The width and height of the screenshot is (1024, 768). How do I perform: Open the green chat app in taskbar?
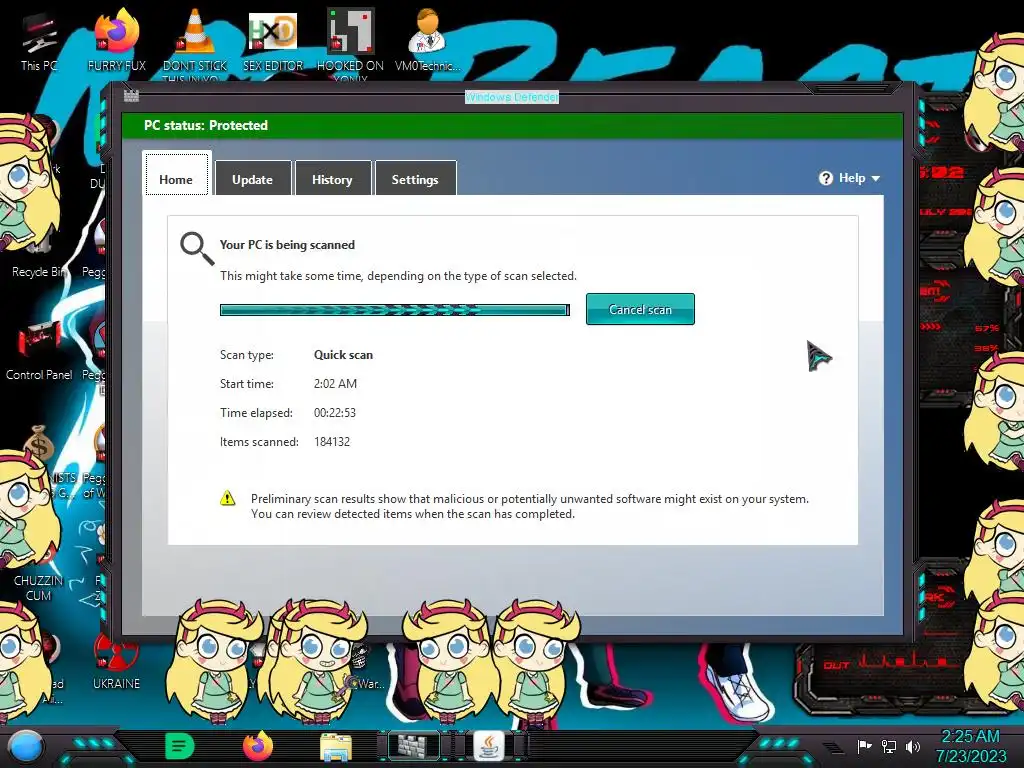(x=180, y=746)
